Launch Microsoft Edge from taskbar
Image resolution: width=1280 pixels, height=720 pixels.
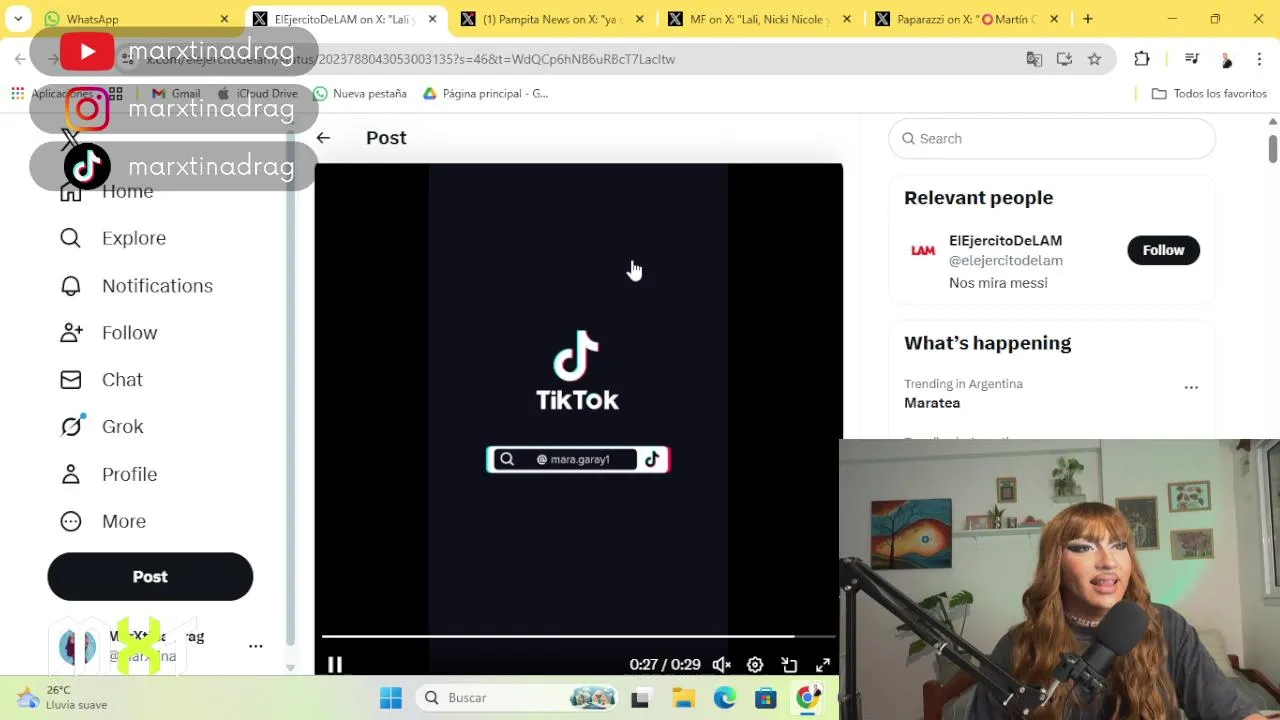724,698
